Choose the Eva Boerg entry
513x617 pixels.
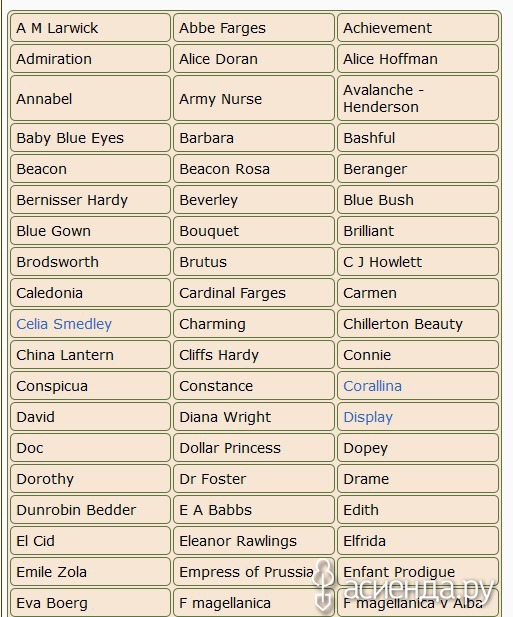tap(90, 603)
